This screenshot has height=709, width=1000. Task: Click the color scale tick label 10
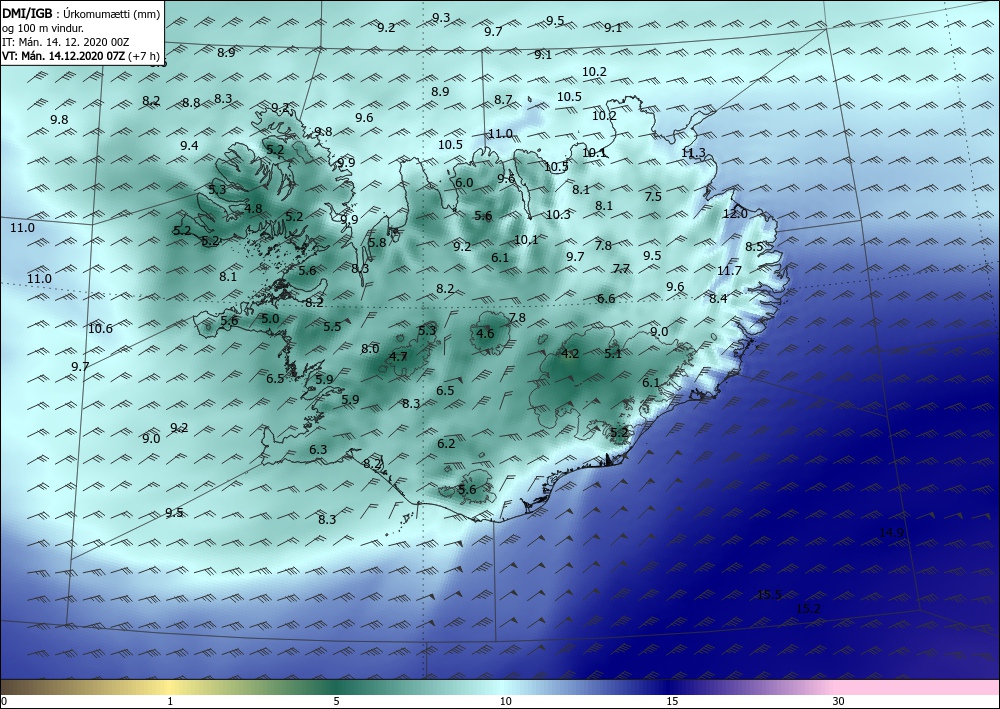click(505, 701)
